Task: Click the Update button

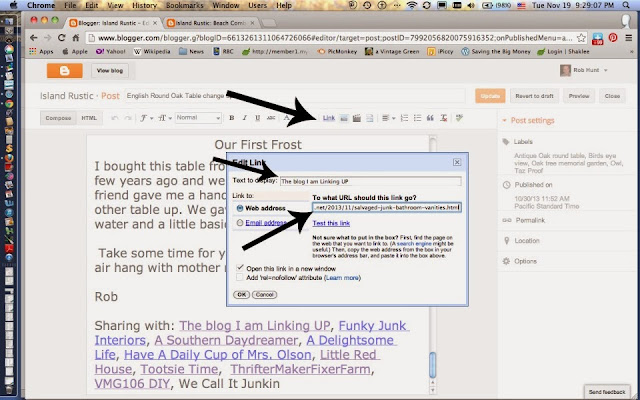Action: click(490, 96)
